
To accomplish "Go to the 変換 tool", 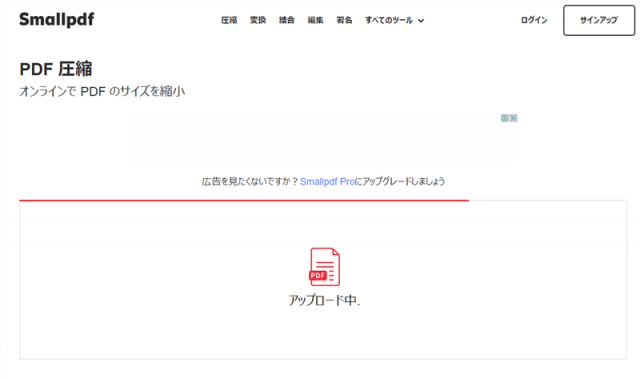I will pyautogui.click(x=258, y=20).
